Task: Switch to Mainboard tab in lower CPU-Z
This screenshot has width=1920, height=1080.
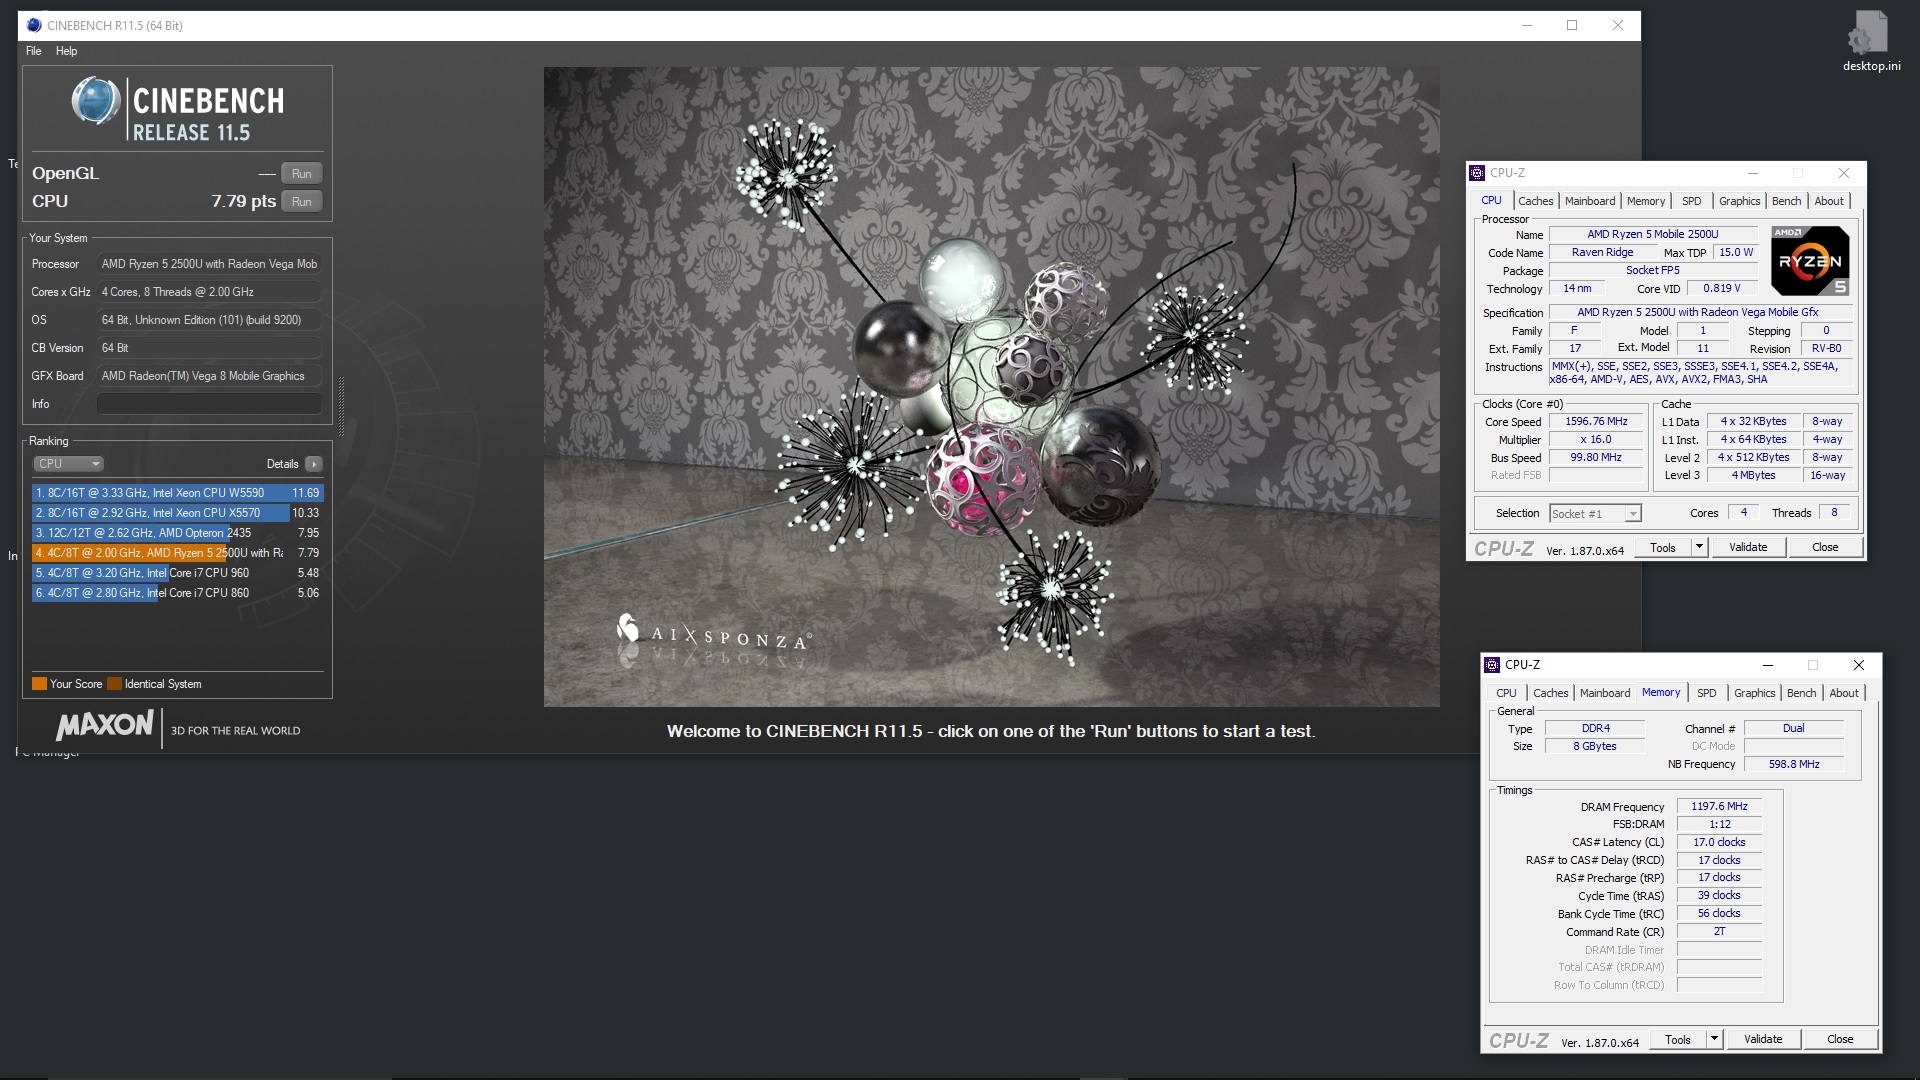Action: 1604,693
